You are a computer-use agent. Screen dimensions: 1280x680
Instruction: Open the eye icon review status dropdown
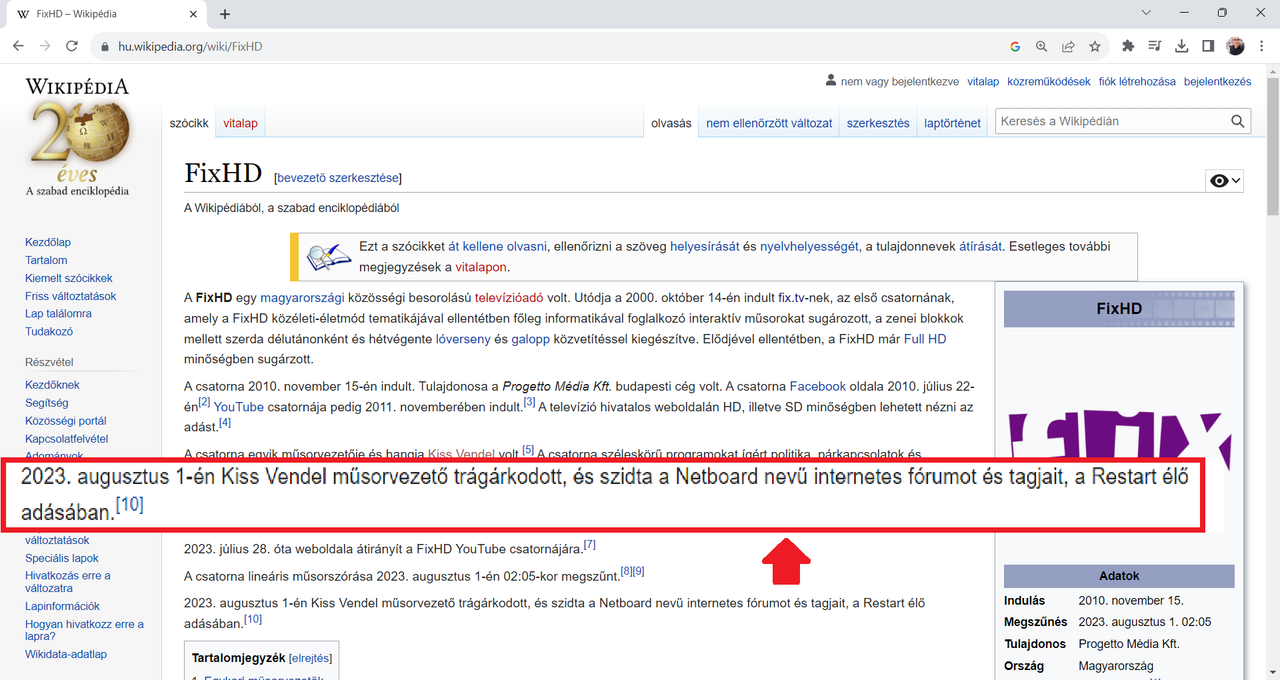click(x=1225, y=181)
